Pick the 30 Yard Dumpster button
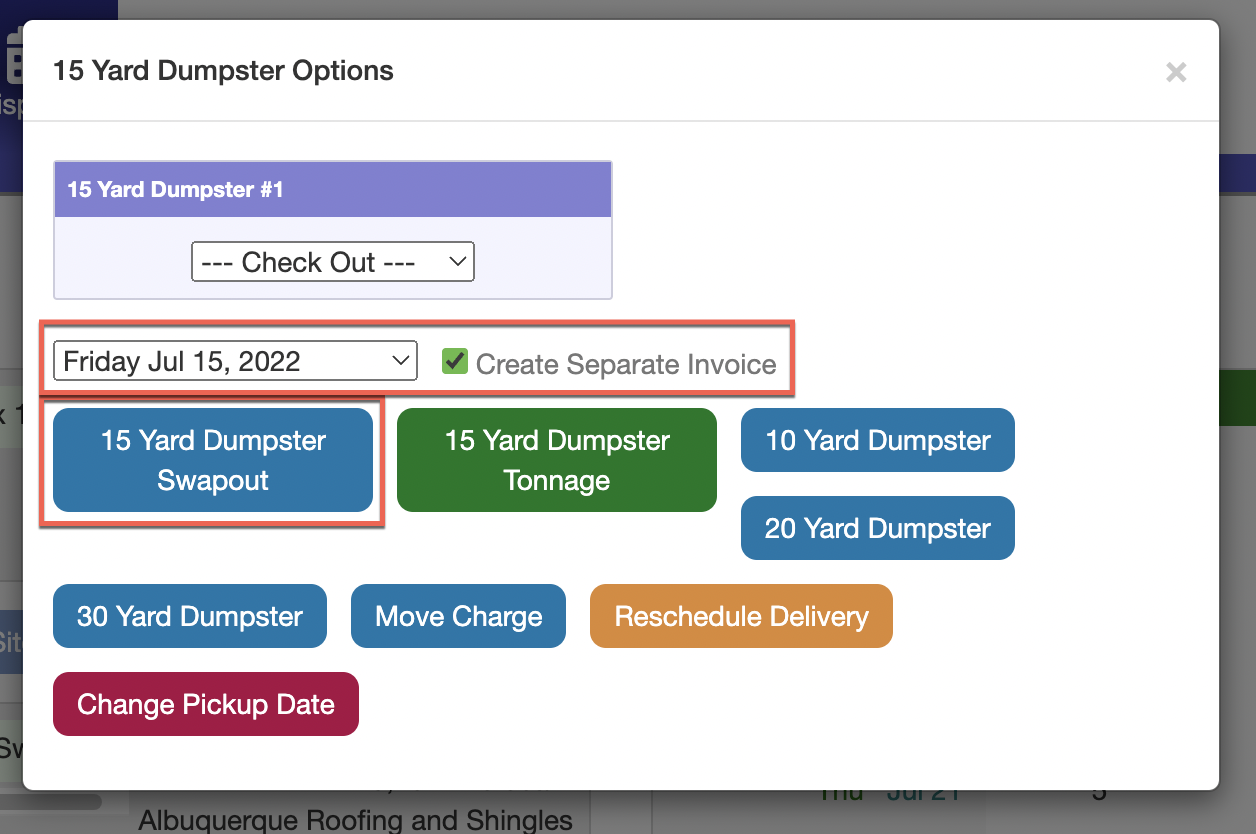Screen dimensions: 1256x834 [x=190, y=616]
